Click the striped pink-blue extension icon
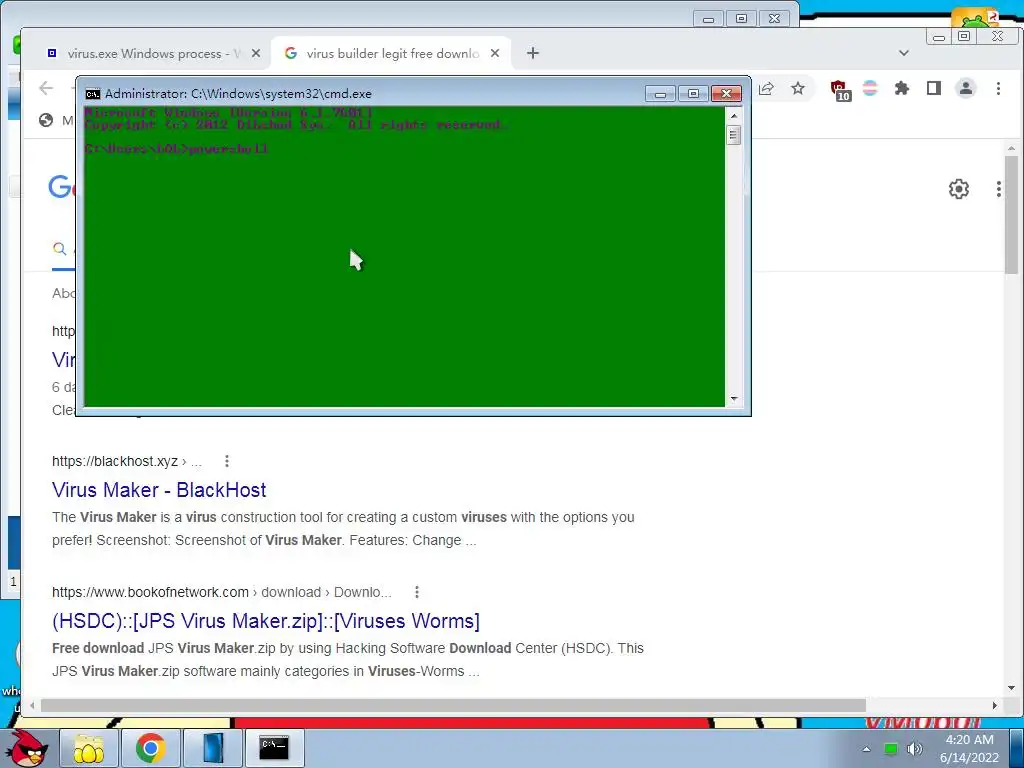Viewport: 1024px width, 768px height. [870, 88]
